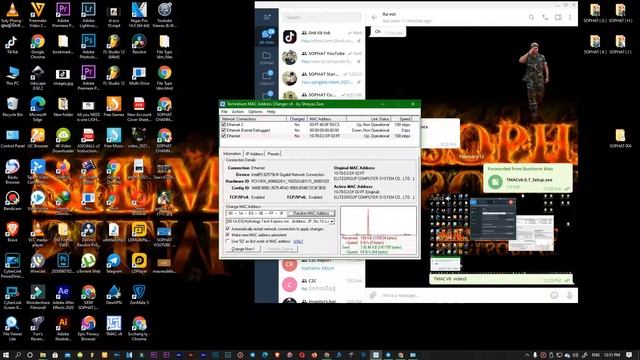Go back using the Telegram chat header arrow
Viewport: 640px width, 360px height.
coord(374,17)
